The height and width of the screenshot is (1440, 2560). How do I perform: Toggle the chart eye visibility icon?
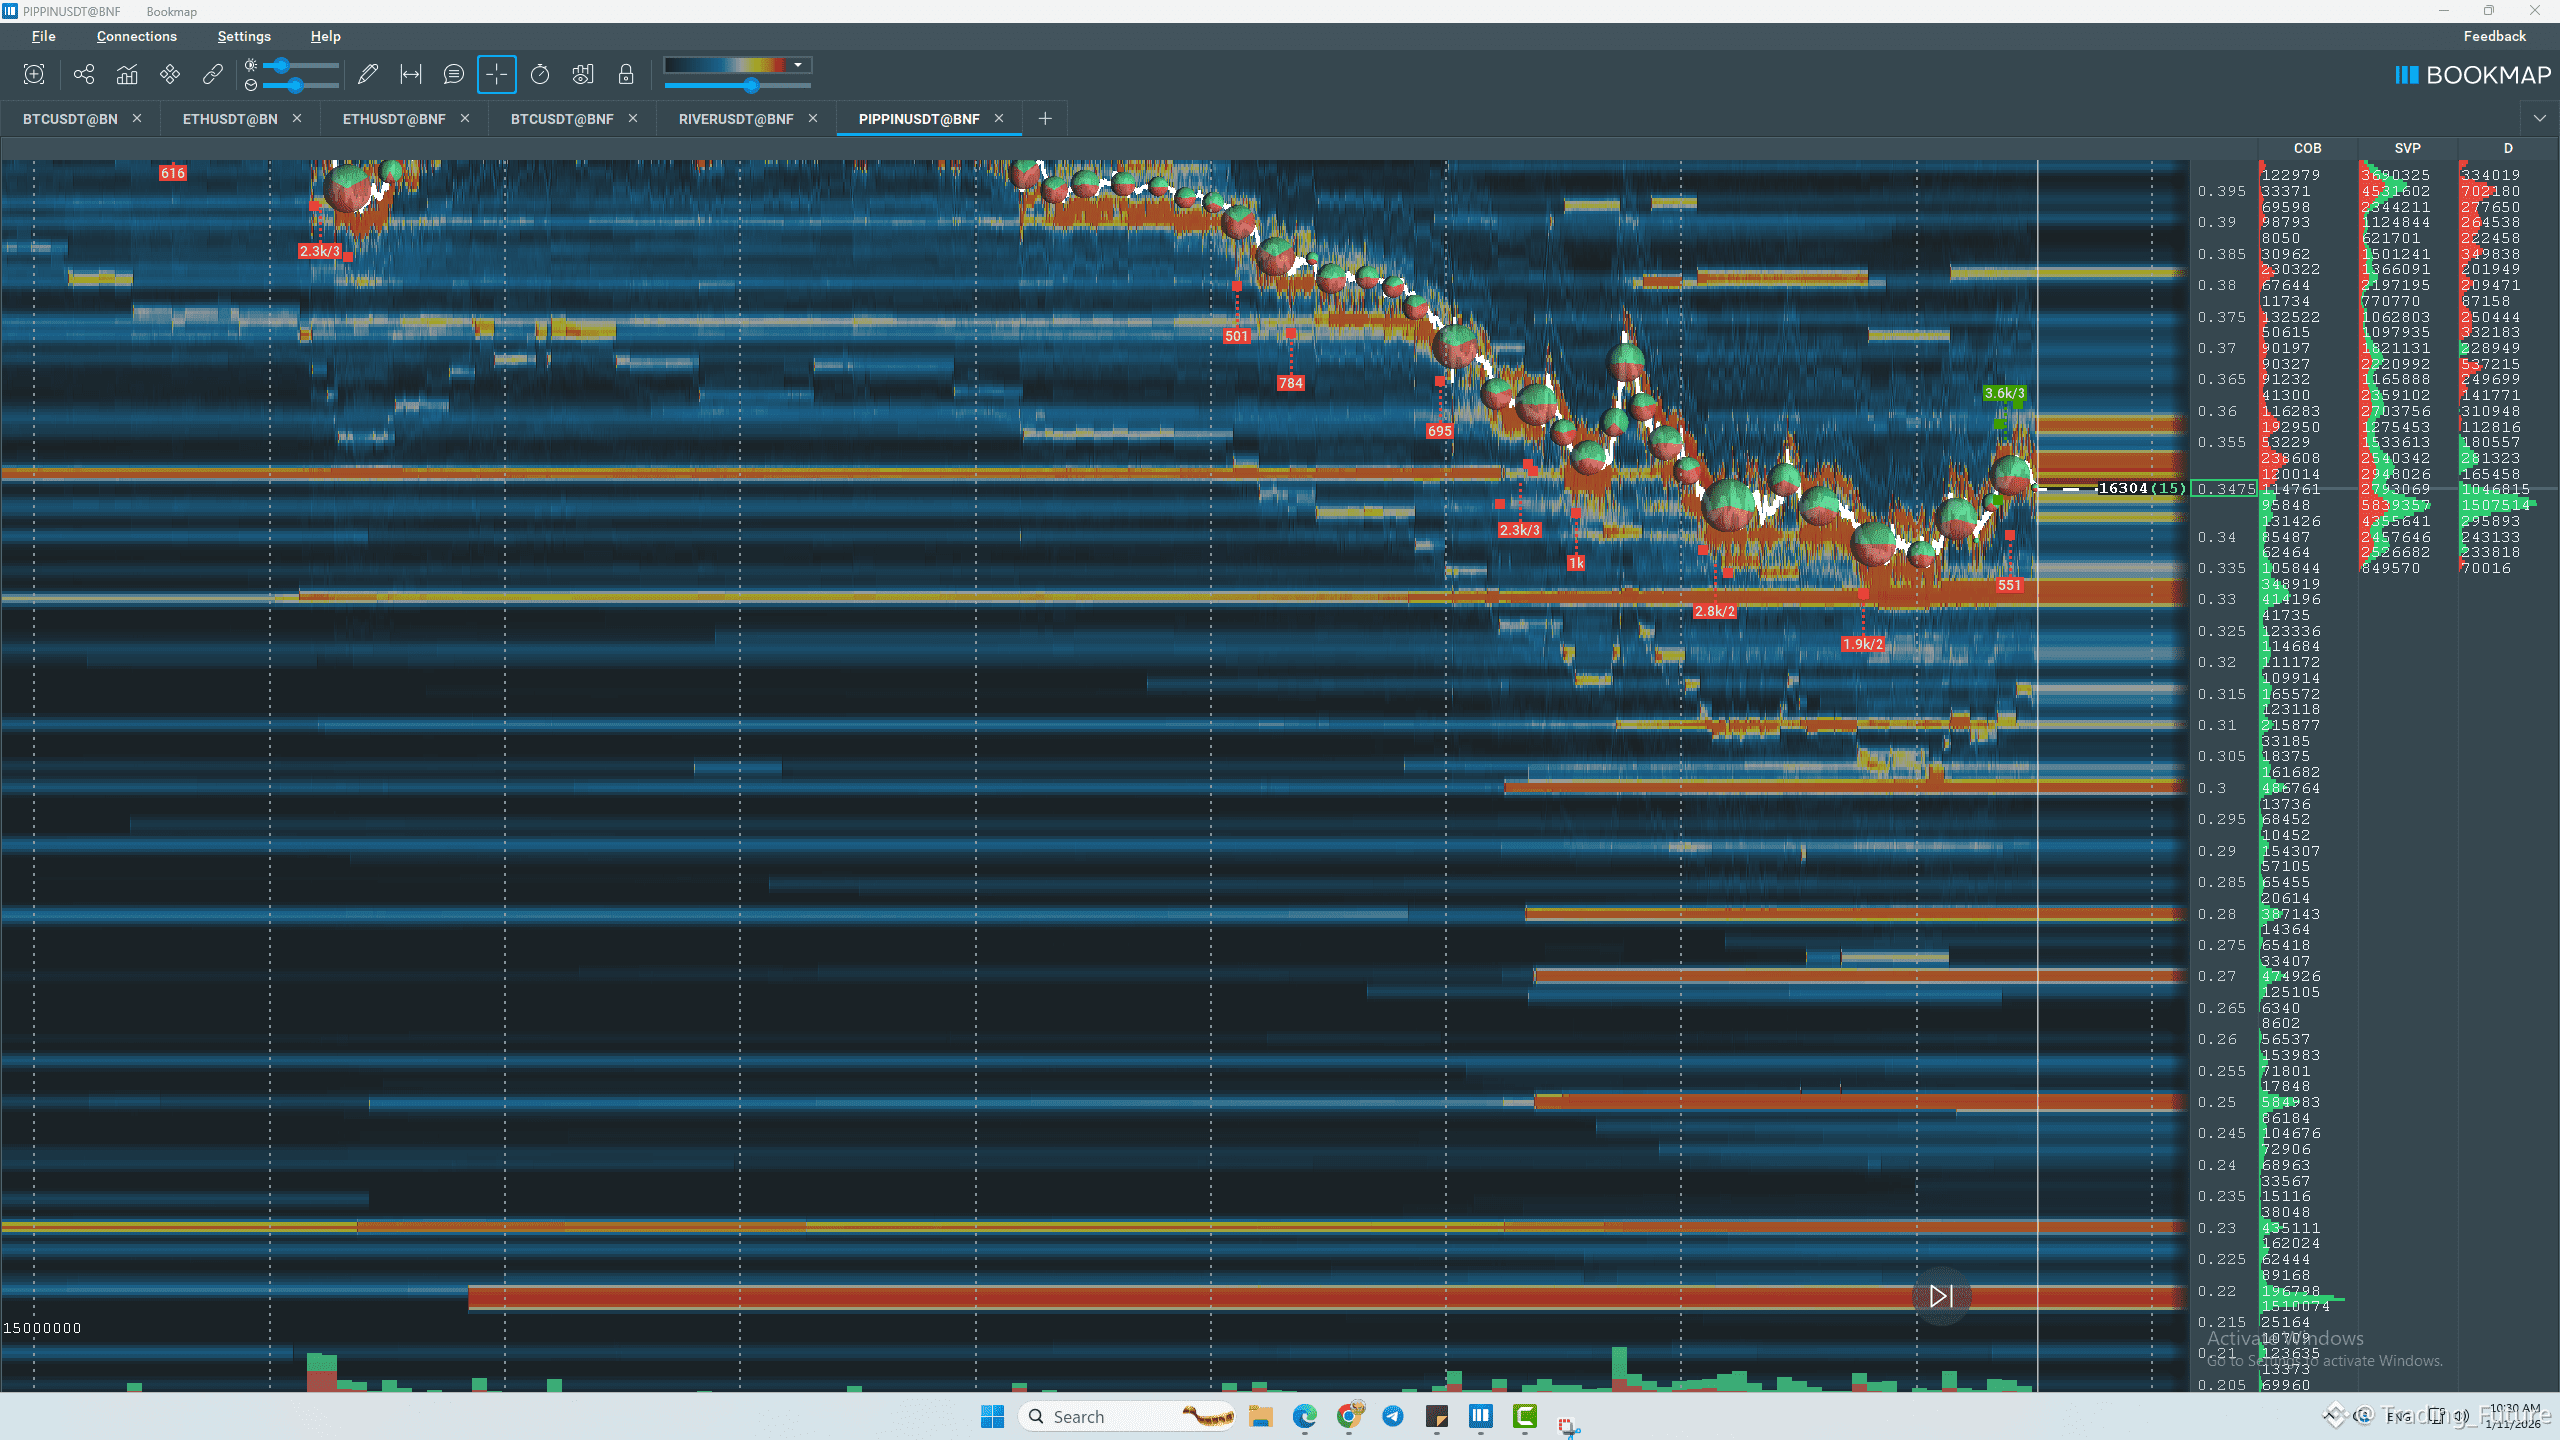pos(583,75)
